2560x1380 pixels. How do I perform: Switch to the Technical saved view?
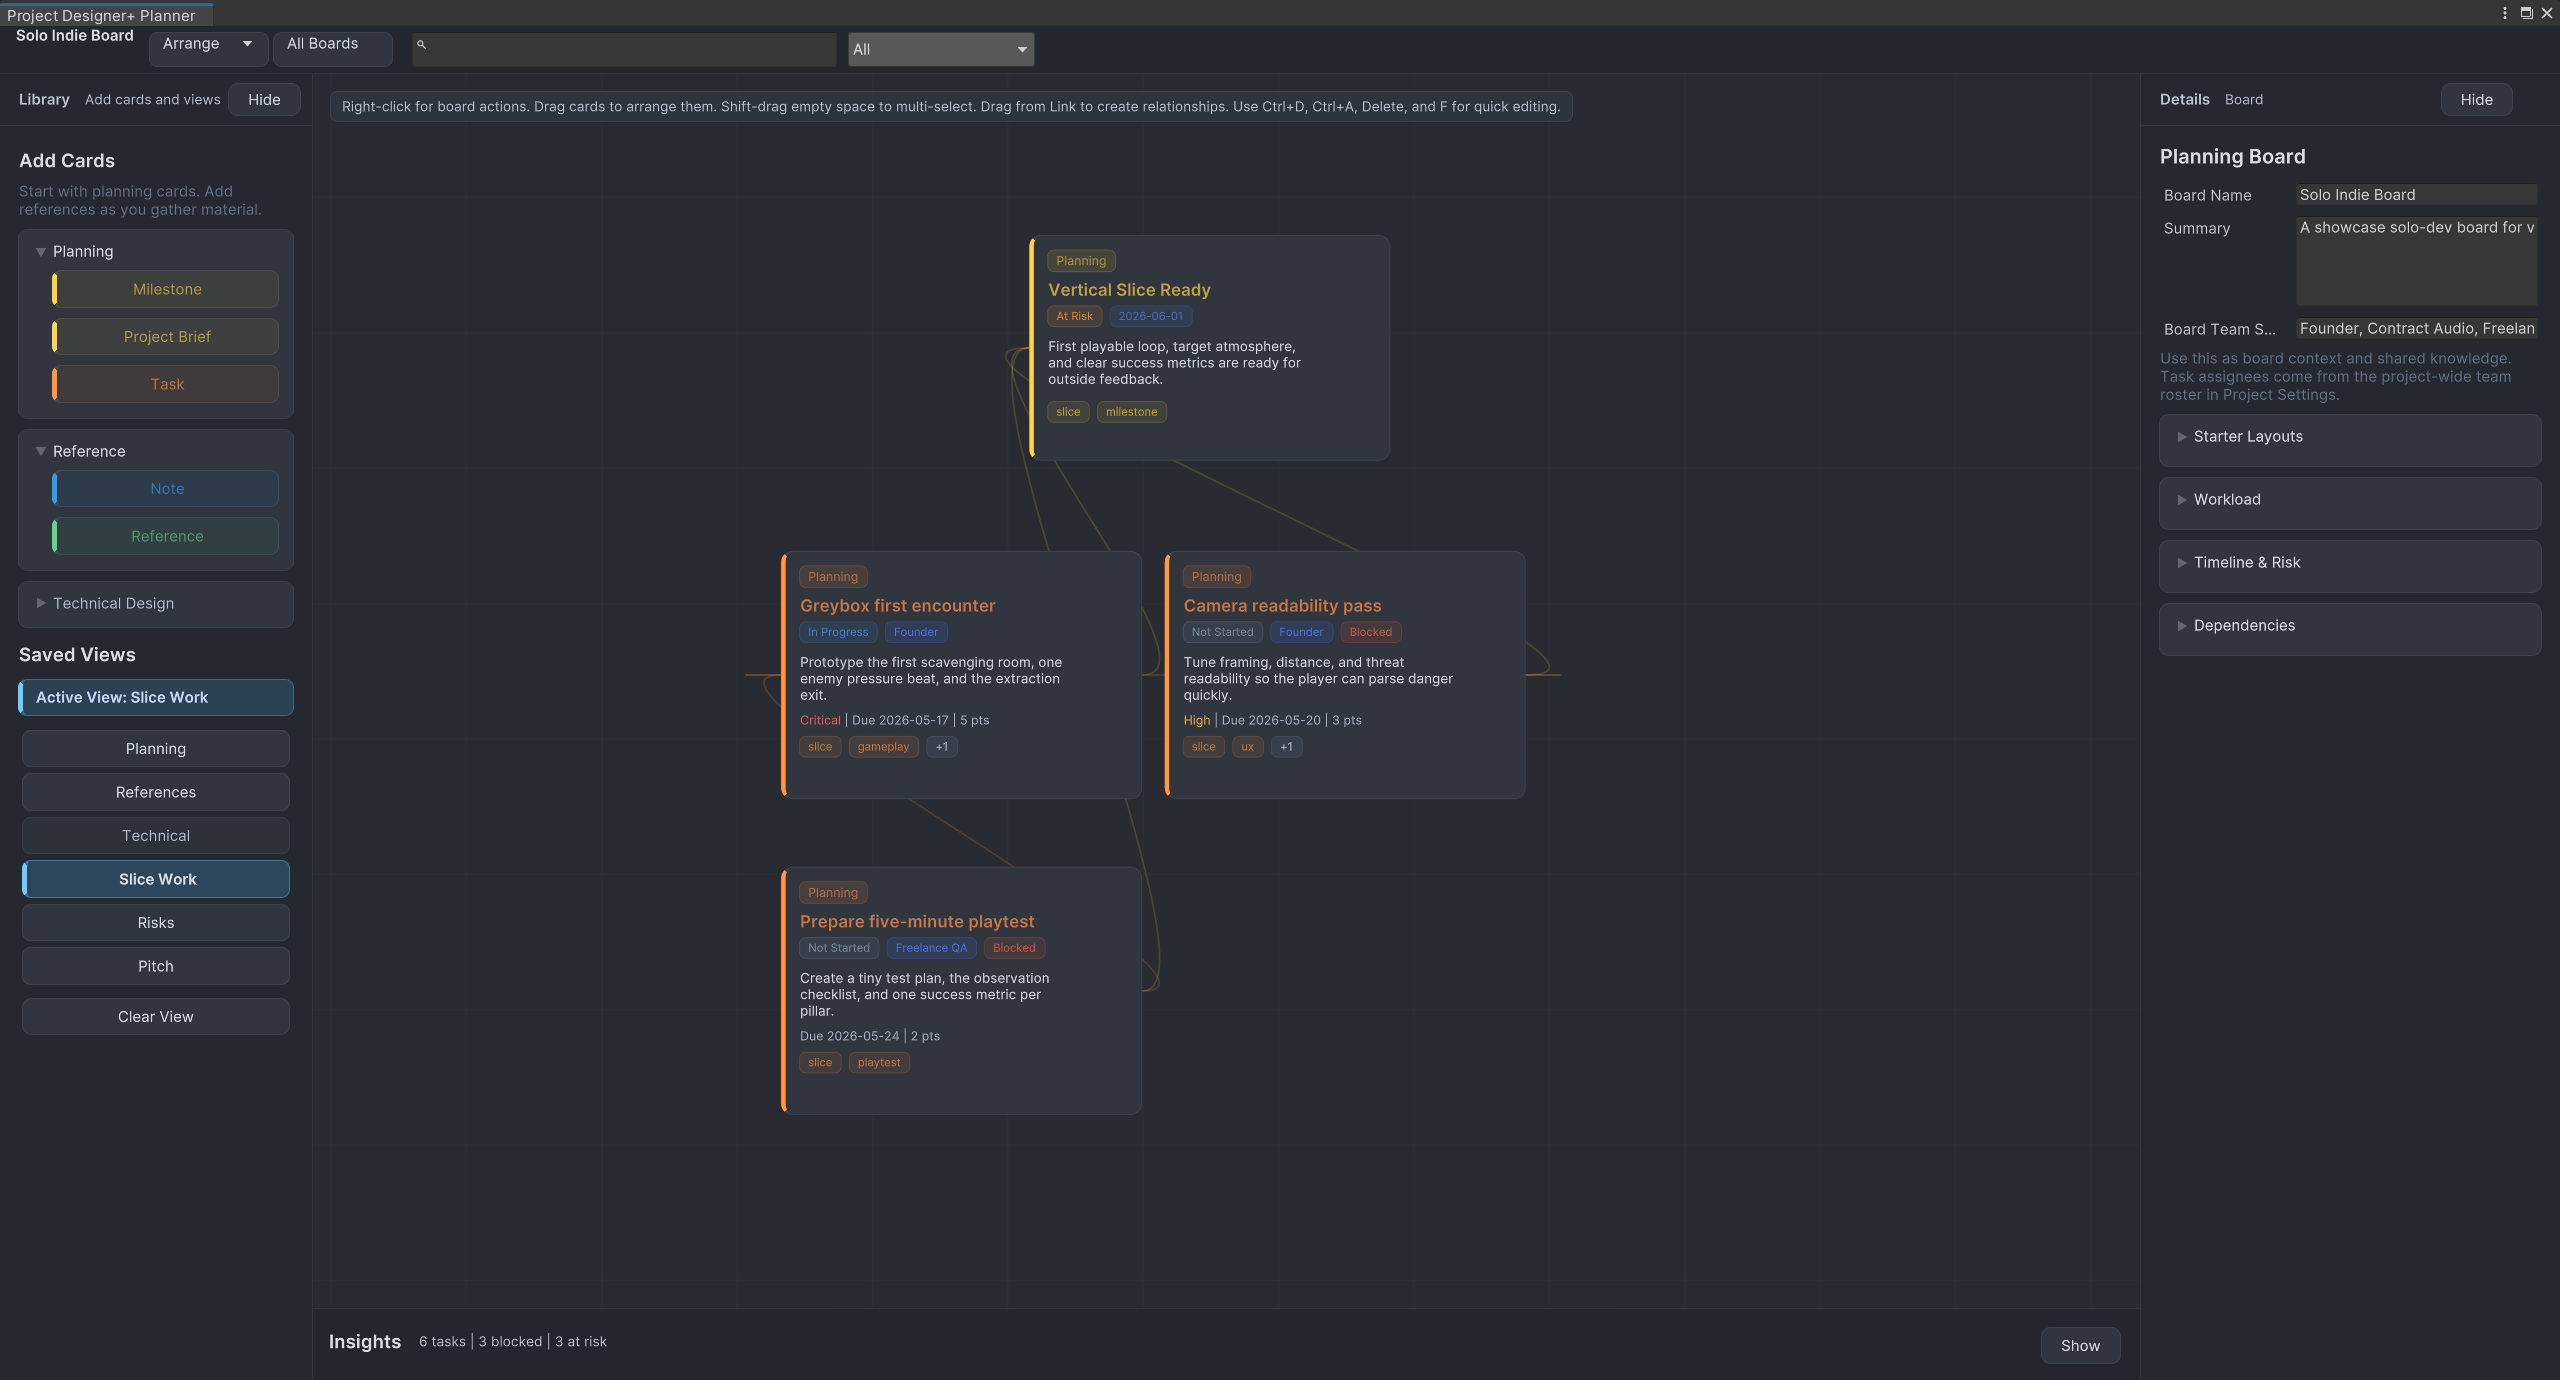pos(156,836)
